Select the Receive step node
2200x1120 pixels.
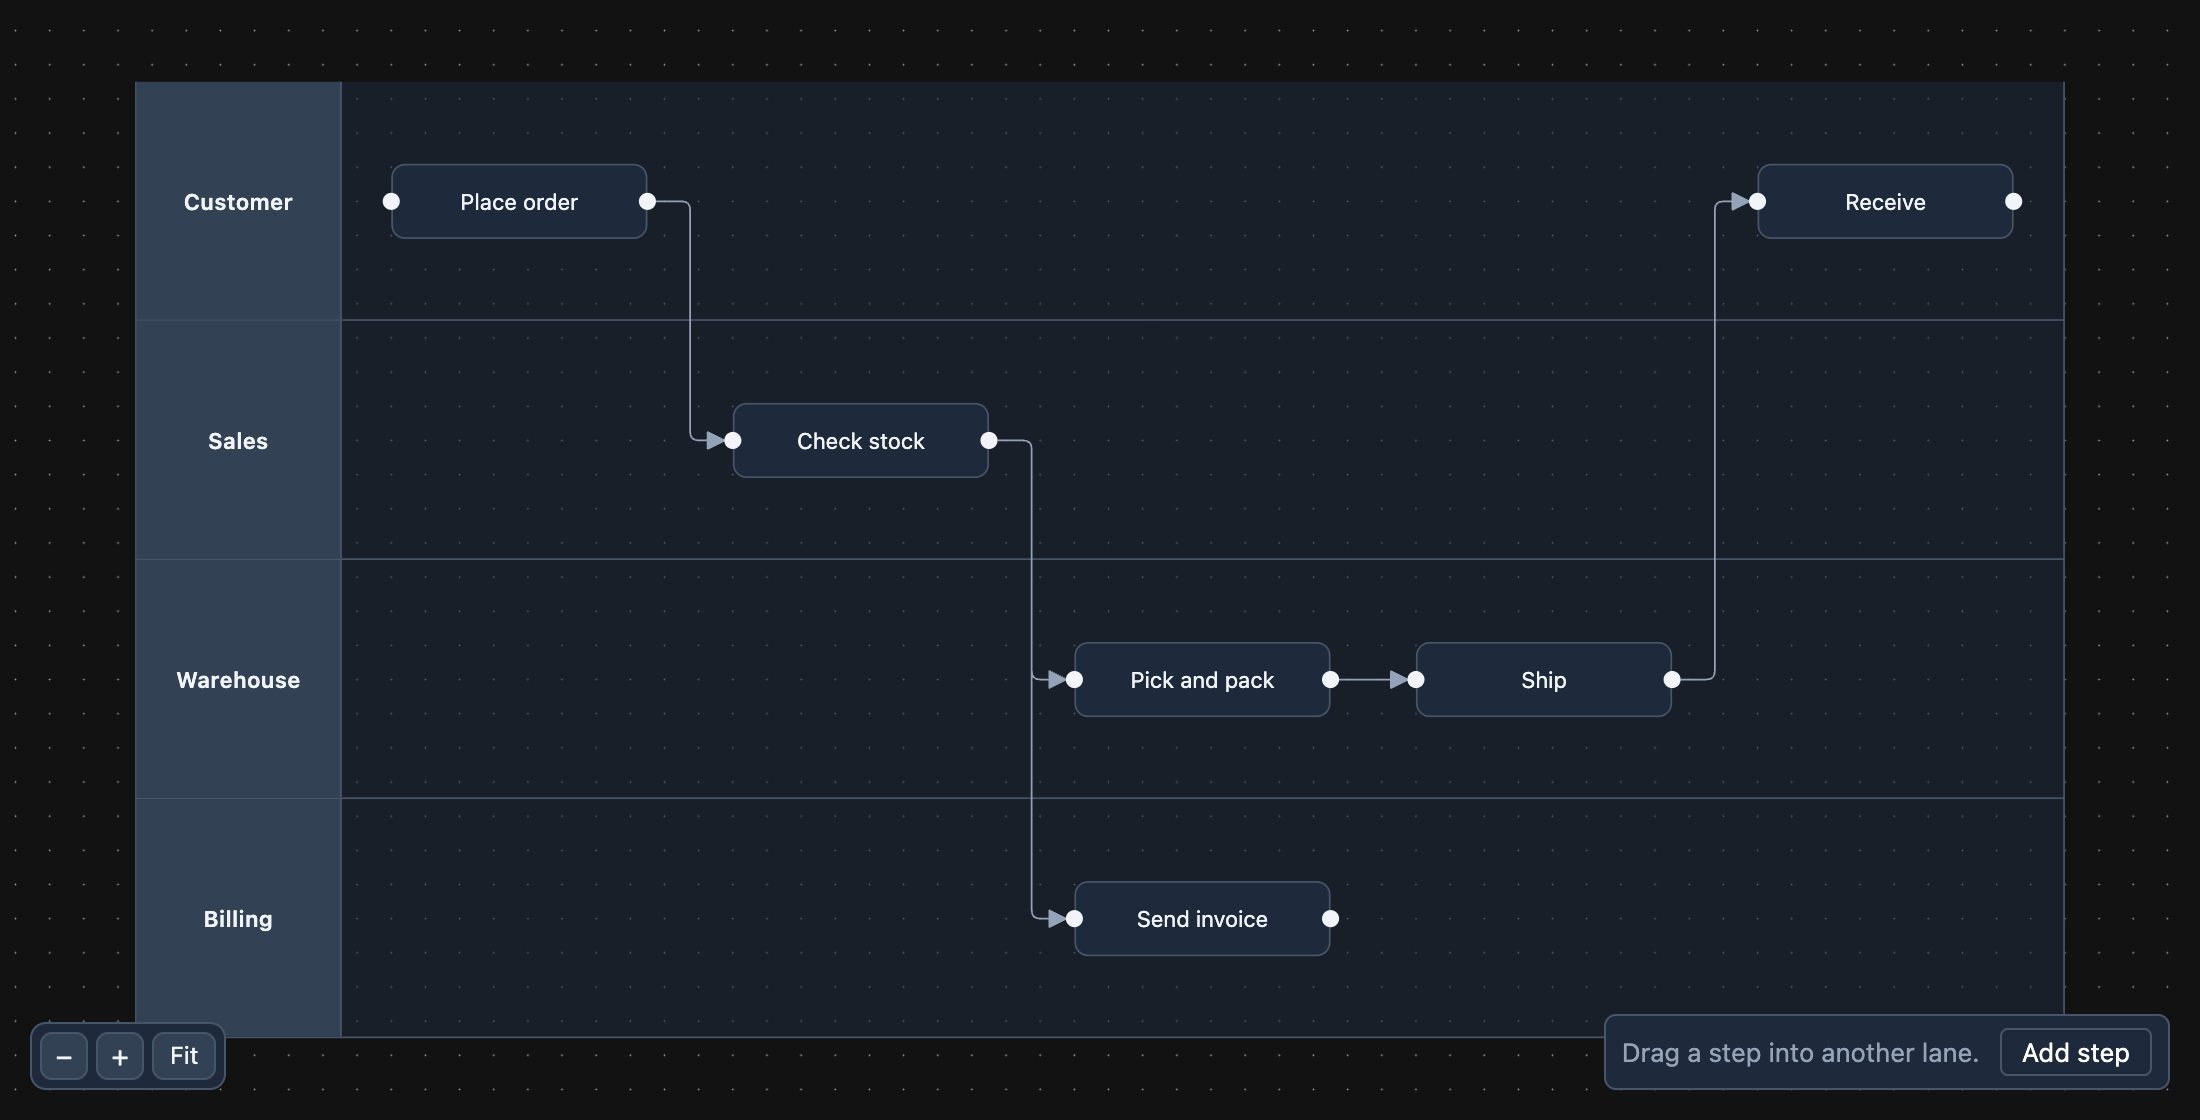coord(1885,202)
